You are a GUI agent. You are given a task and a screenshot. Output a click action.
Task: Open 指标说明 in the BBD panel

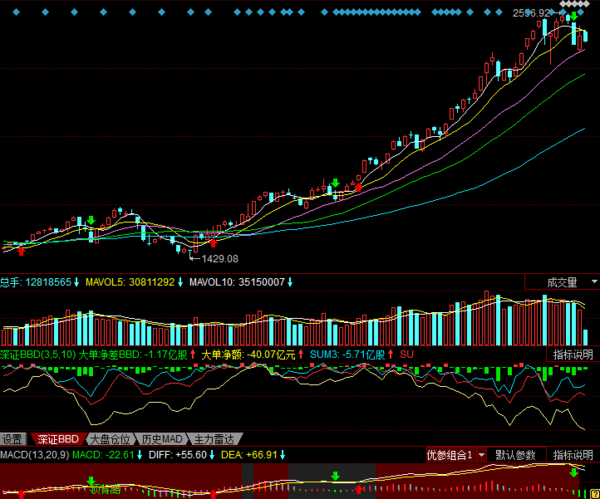pyautogui.click(x=573, y=354)
